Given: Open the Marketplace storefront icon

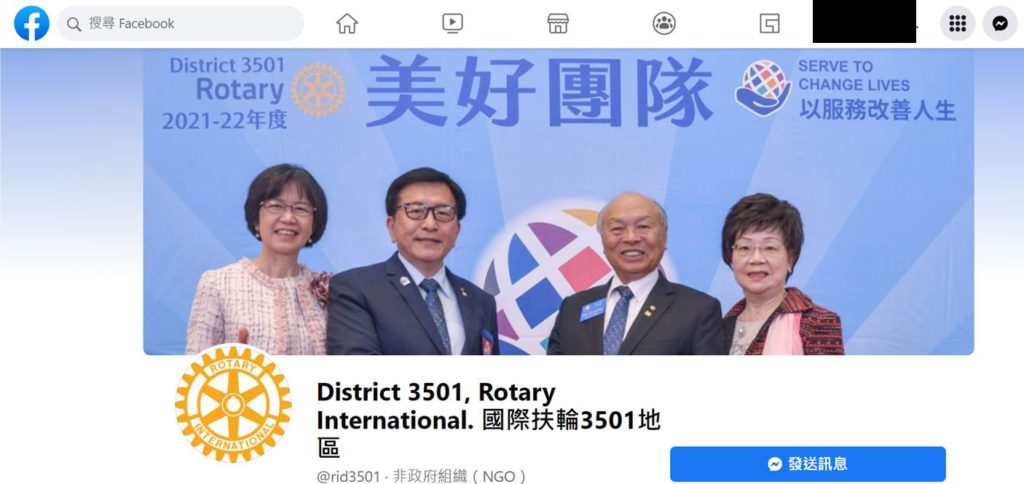Looking at the screenshot, I should 558,24.
